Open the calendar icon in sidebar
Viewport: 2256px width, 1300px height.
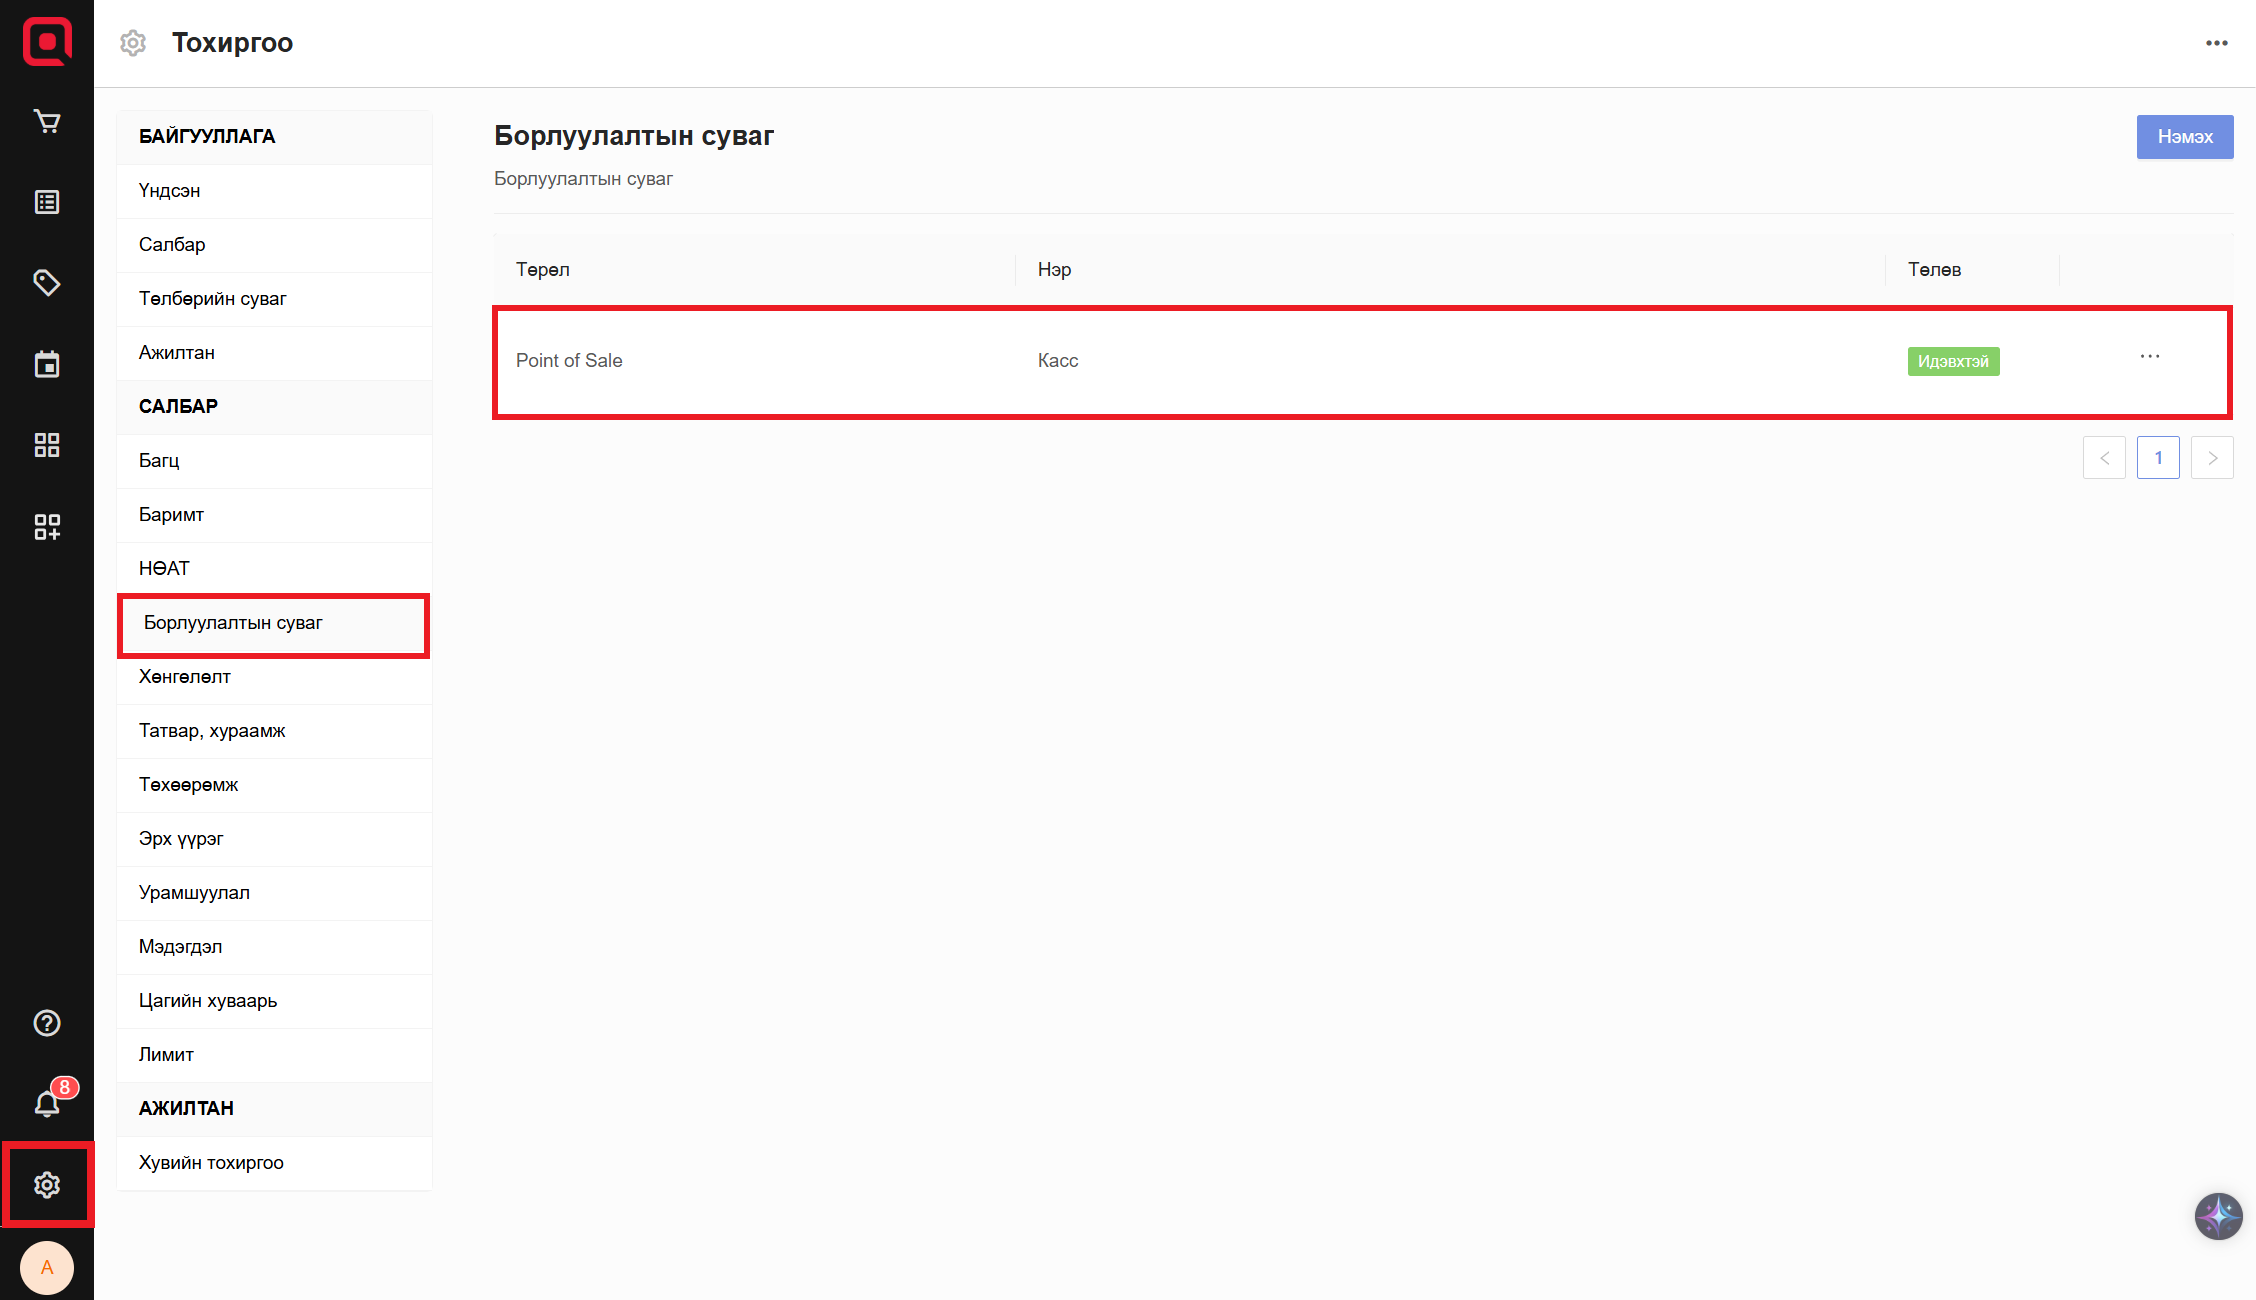(47, 364)
